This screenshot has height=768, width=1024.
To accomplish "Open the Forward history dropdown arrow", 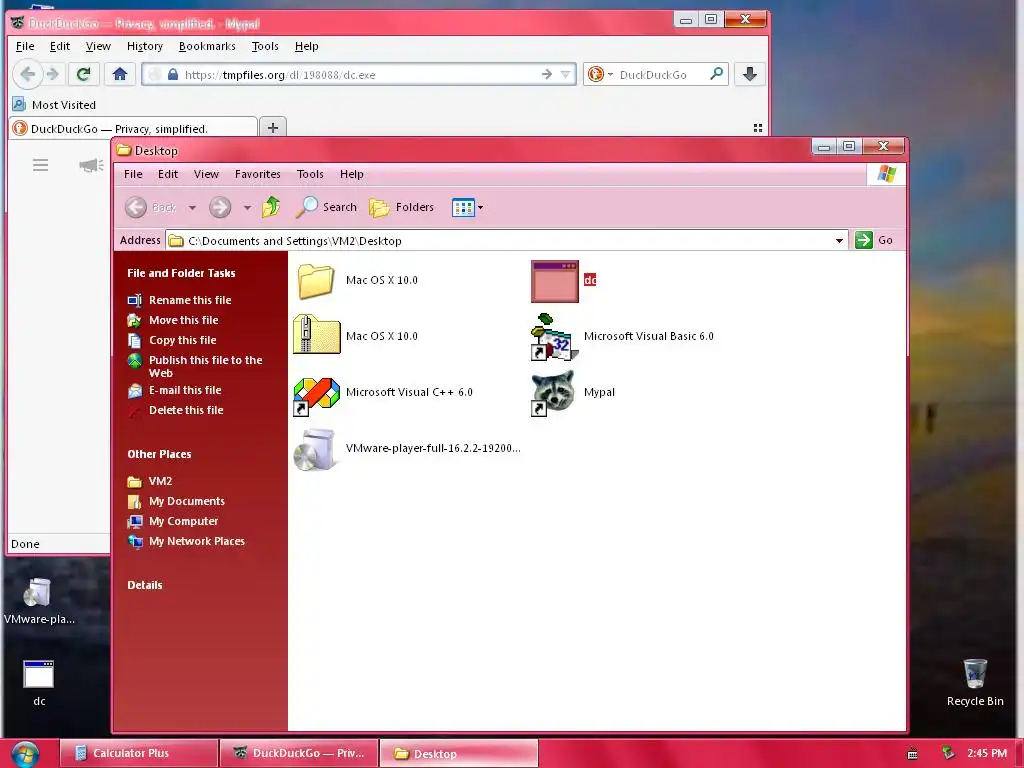I will click(247, 208).
